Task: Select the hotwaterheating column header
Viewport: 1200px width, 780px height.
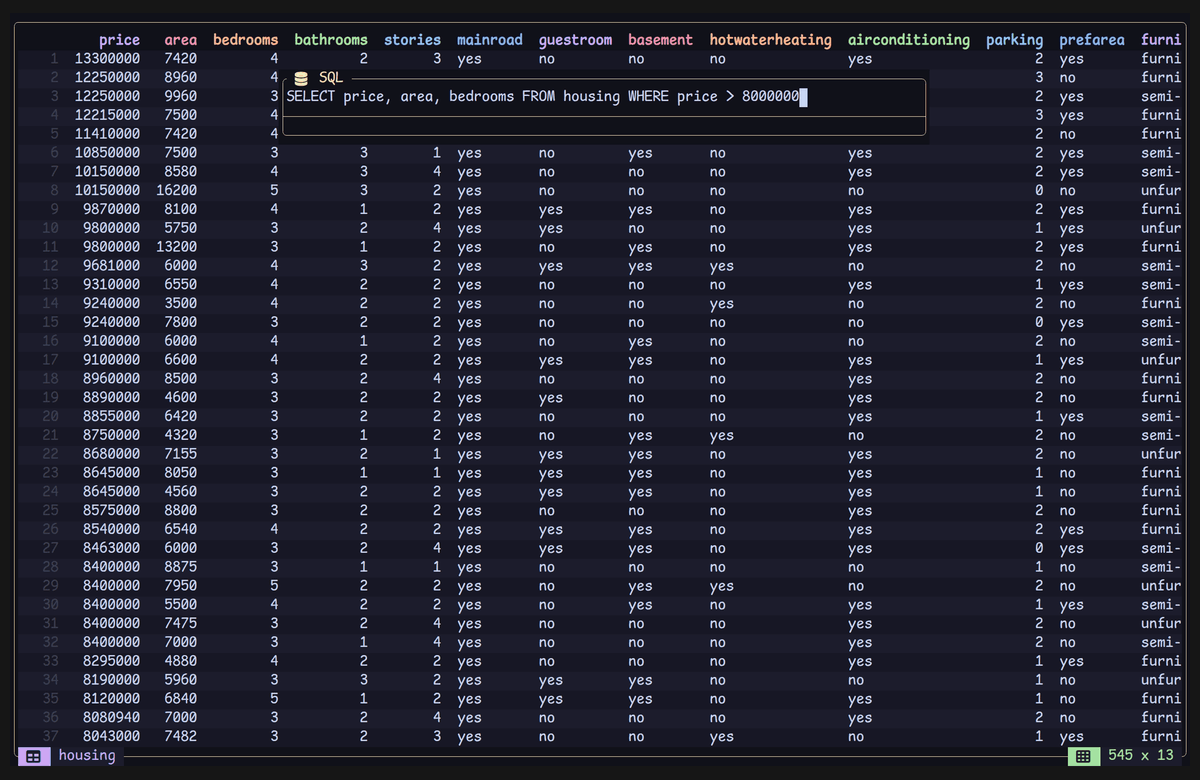Action: [770, 40]
